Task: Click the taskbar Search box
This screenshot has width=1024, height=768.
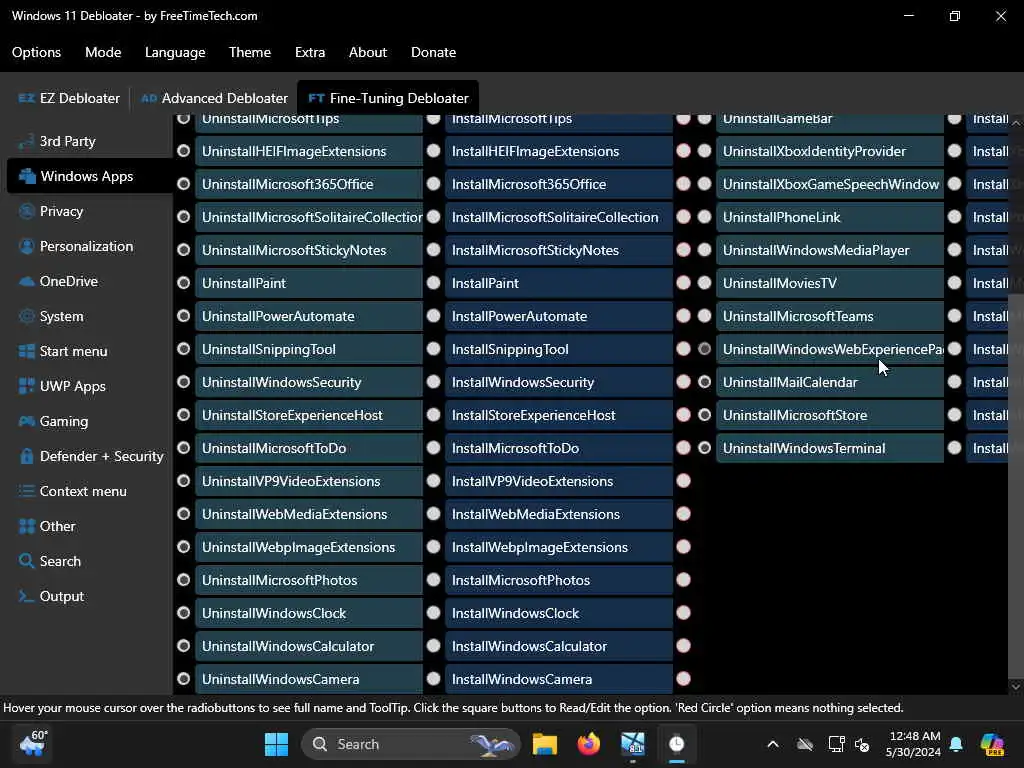Action: click(x=411, y=744)
